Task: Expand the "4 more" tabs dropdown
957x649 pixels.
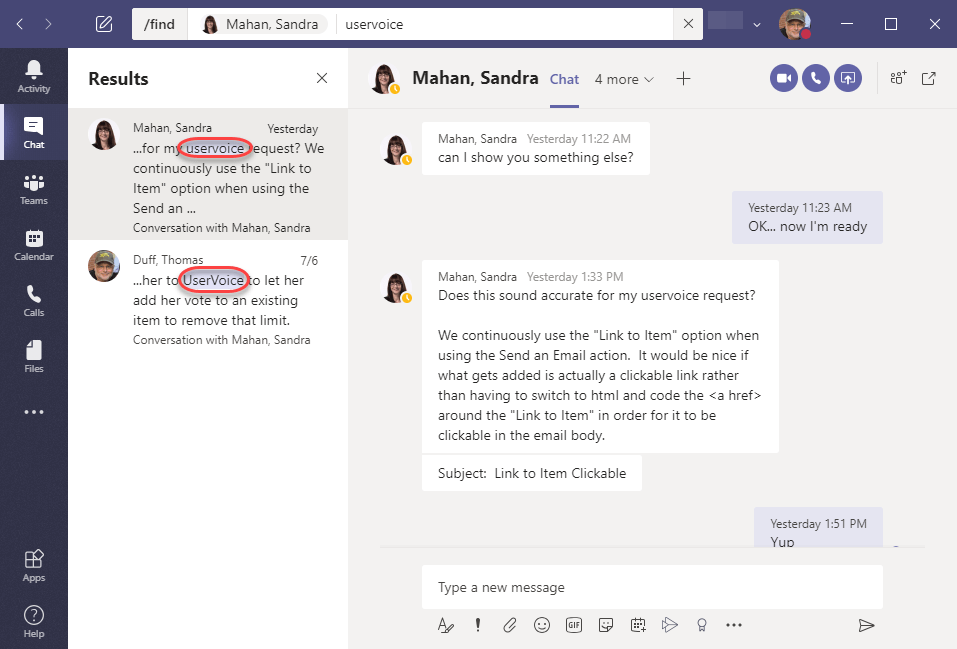Action: [624, 79]
